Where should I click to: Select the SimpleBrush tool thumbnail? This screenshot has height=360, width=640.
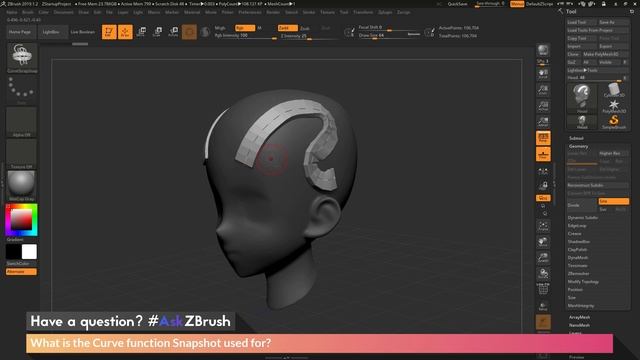[614, 122]
